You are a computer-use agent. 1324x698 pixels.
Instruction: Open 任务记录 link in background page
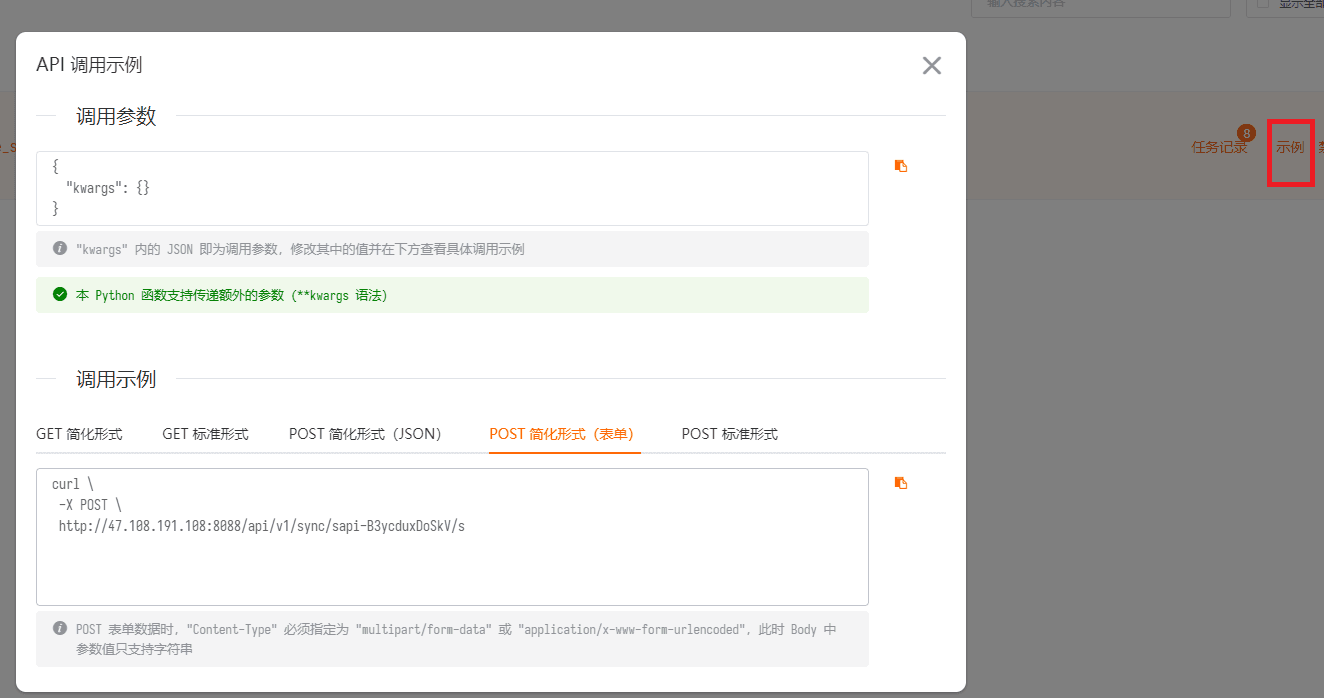click(1219, 147)
